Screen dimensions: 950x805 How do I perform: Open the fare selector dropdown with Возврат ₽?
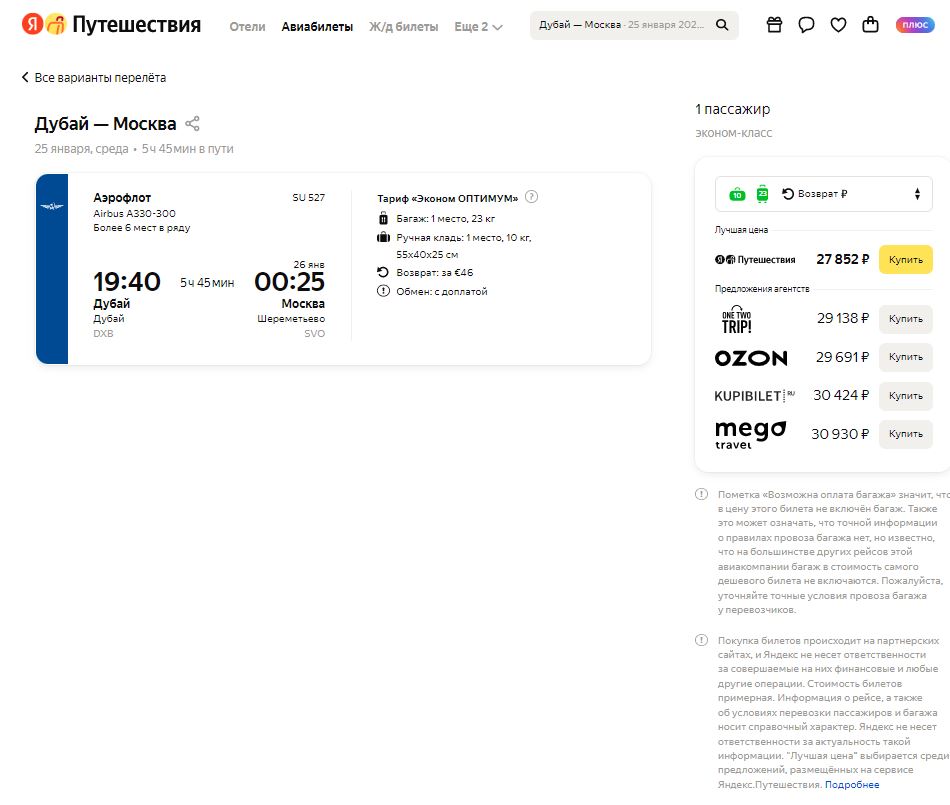(x=823, y=194)
